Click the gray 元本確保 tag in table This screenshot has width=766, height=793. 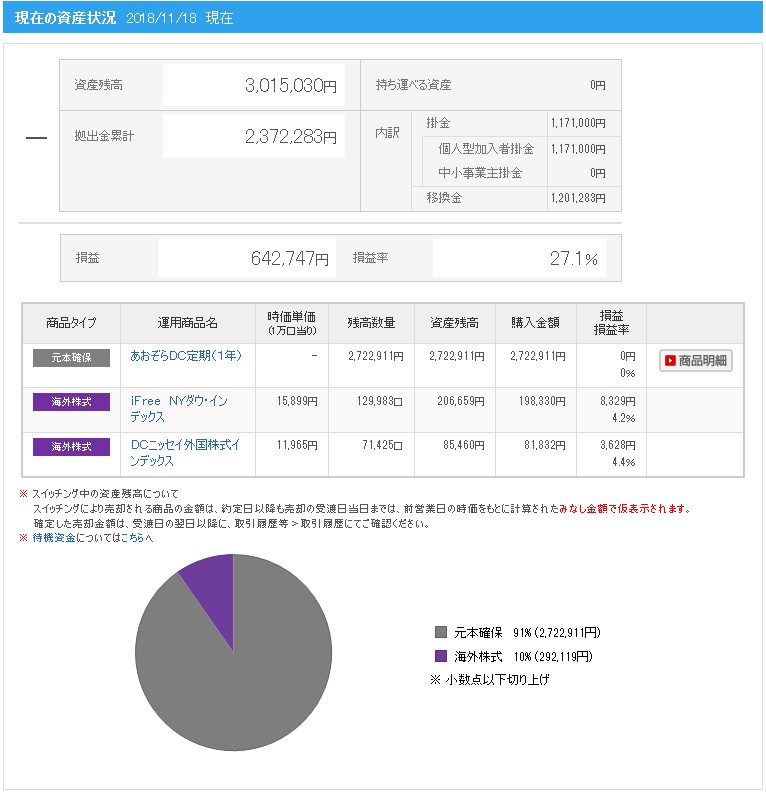(71, 358)
